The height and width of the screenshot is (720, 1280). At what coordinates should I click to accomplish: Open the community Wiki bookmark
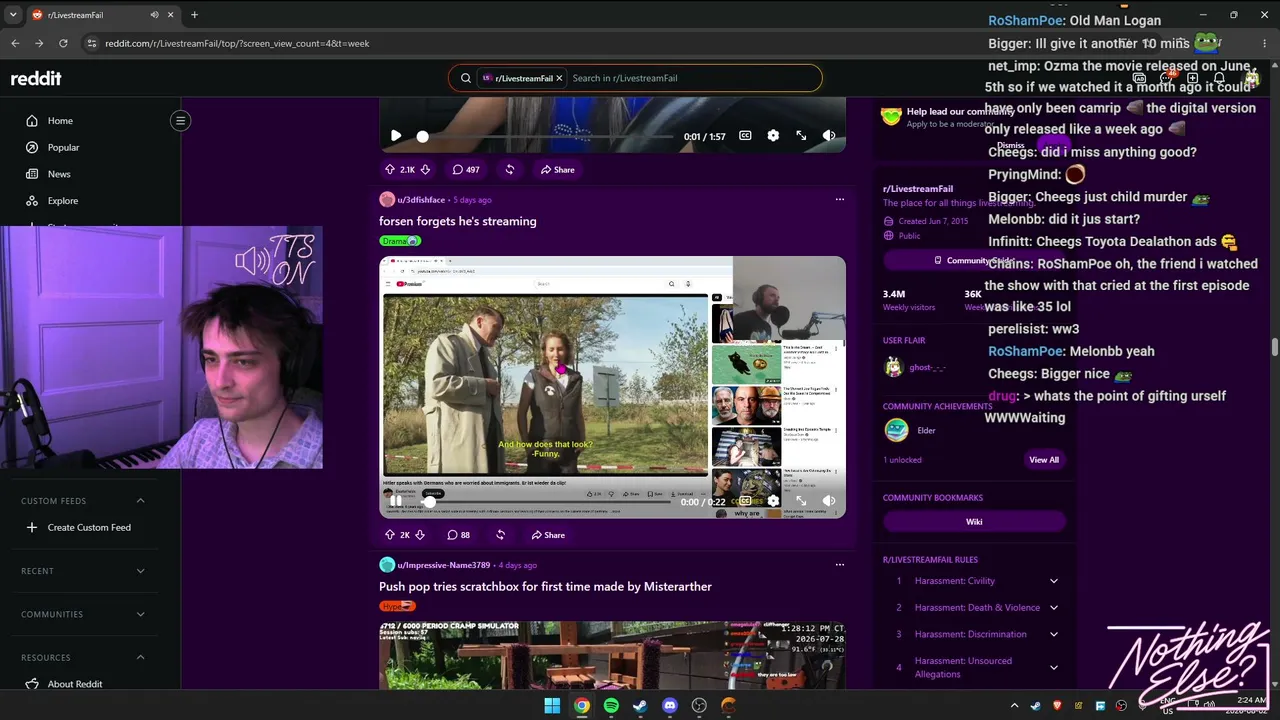tap(974, 521)
